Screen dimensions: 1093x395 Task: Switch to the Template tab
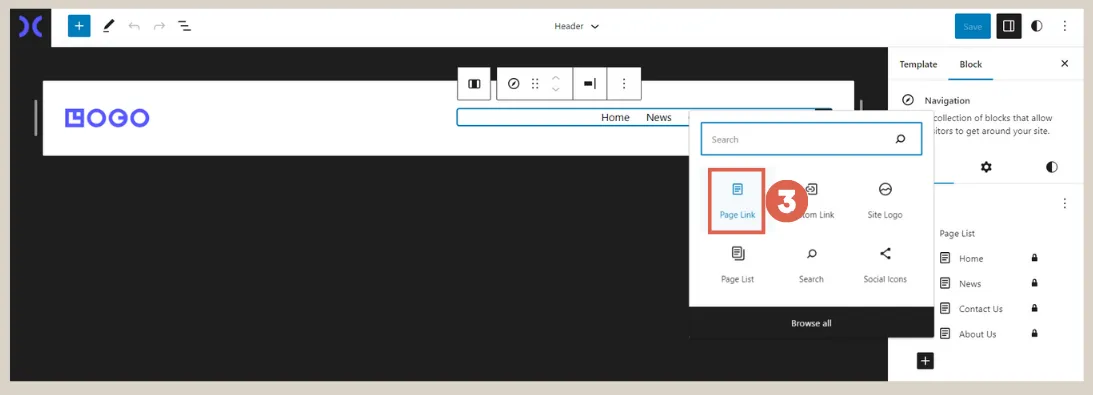918,64
